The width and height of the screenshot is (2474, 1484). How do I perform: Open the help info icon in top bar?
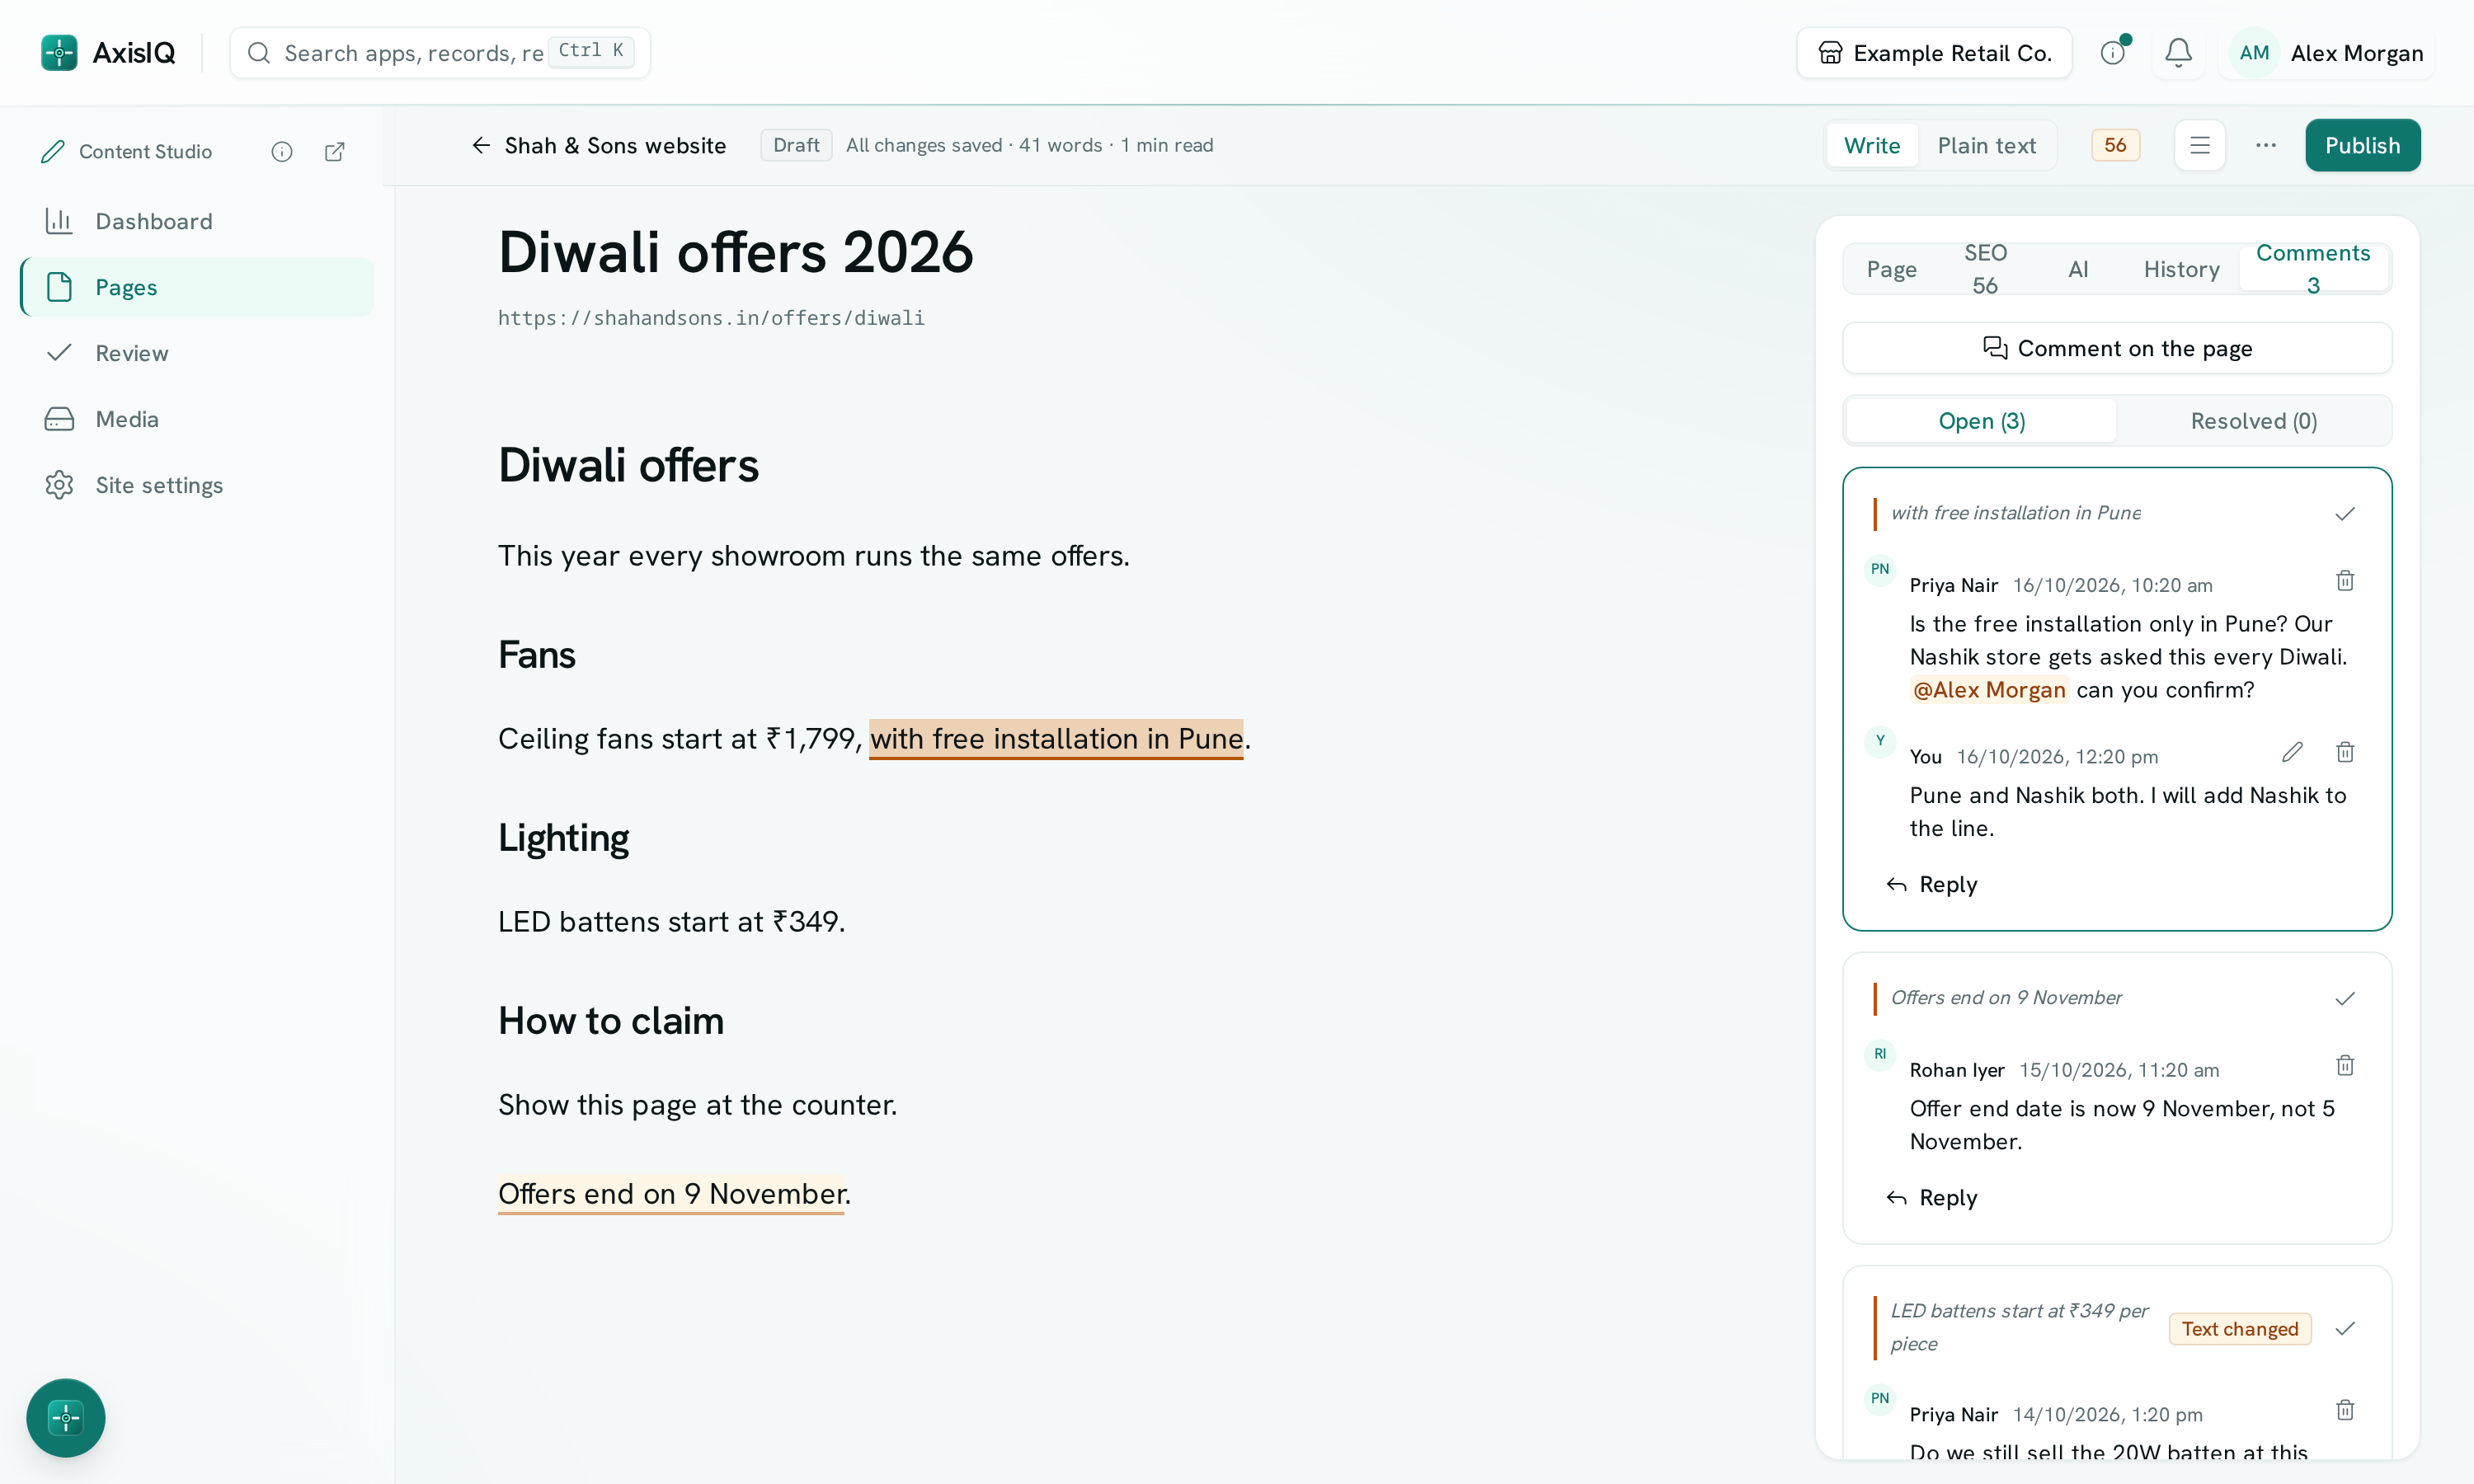[x=2112, y=52]
